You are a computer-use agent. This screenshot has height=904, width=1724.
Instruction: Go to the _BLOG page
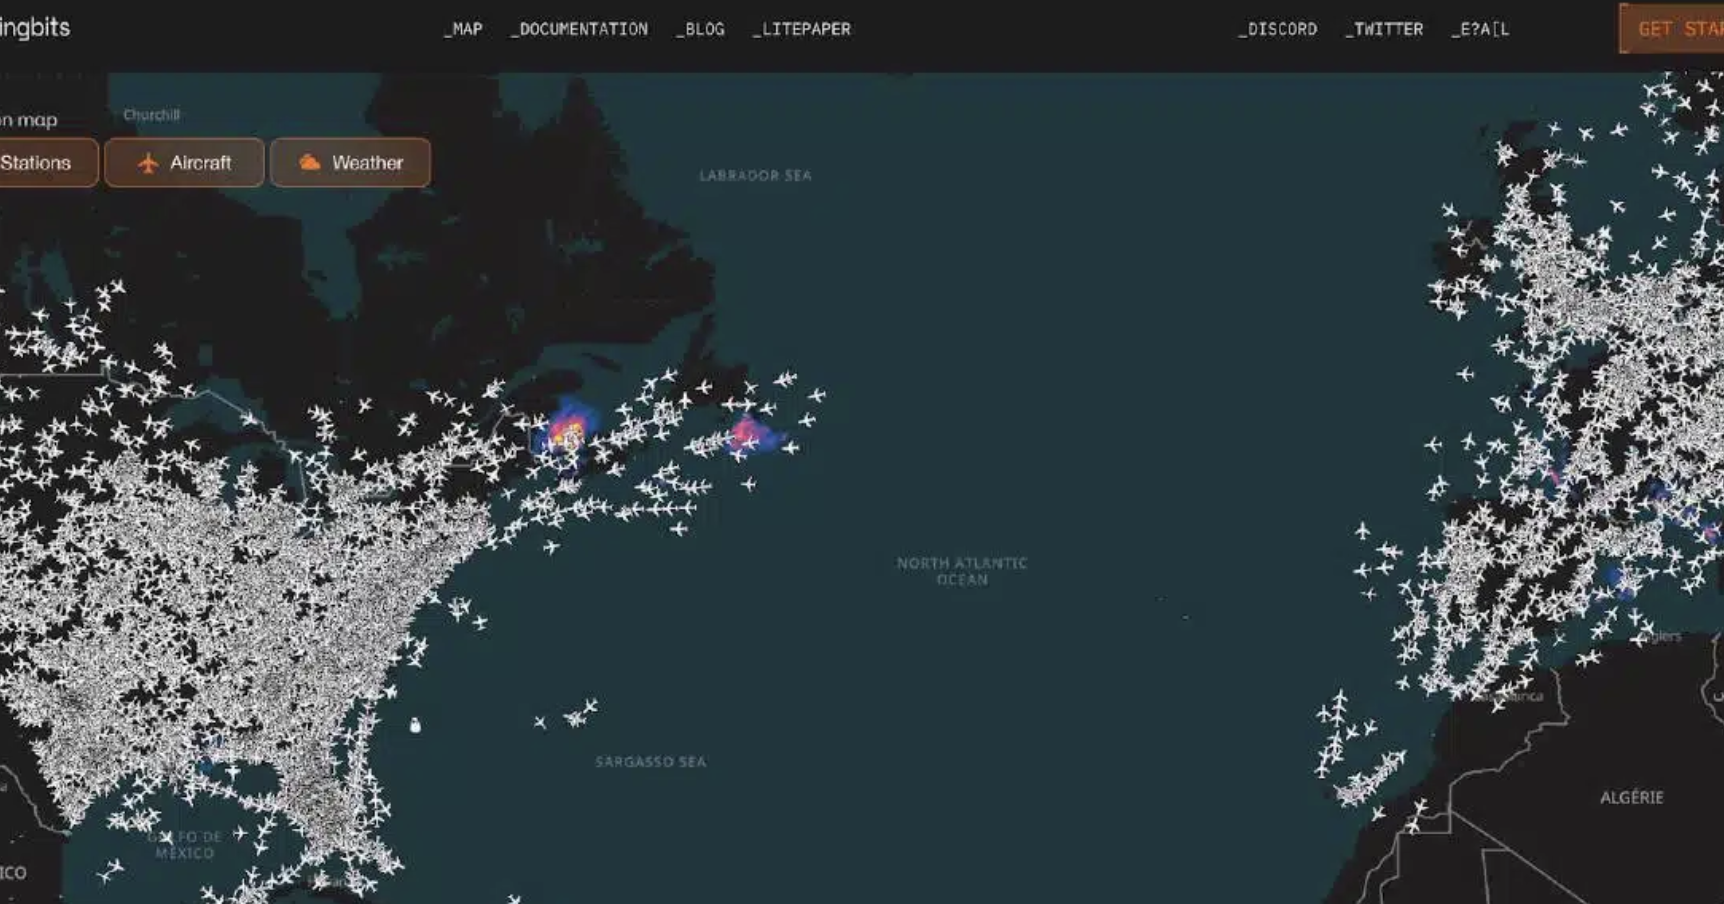click(x=700, y=30)
